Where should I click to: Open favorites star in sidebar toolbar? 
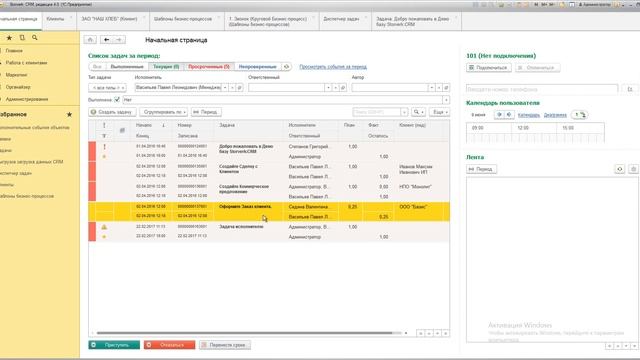[9, 38]
